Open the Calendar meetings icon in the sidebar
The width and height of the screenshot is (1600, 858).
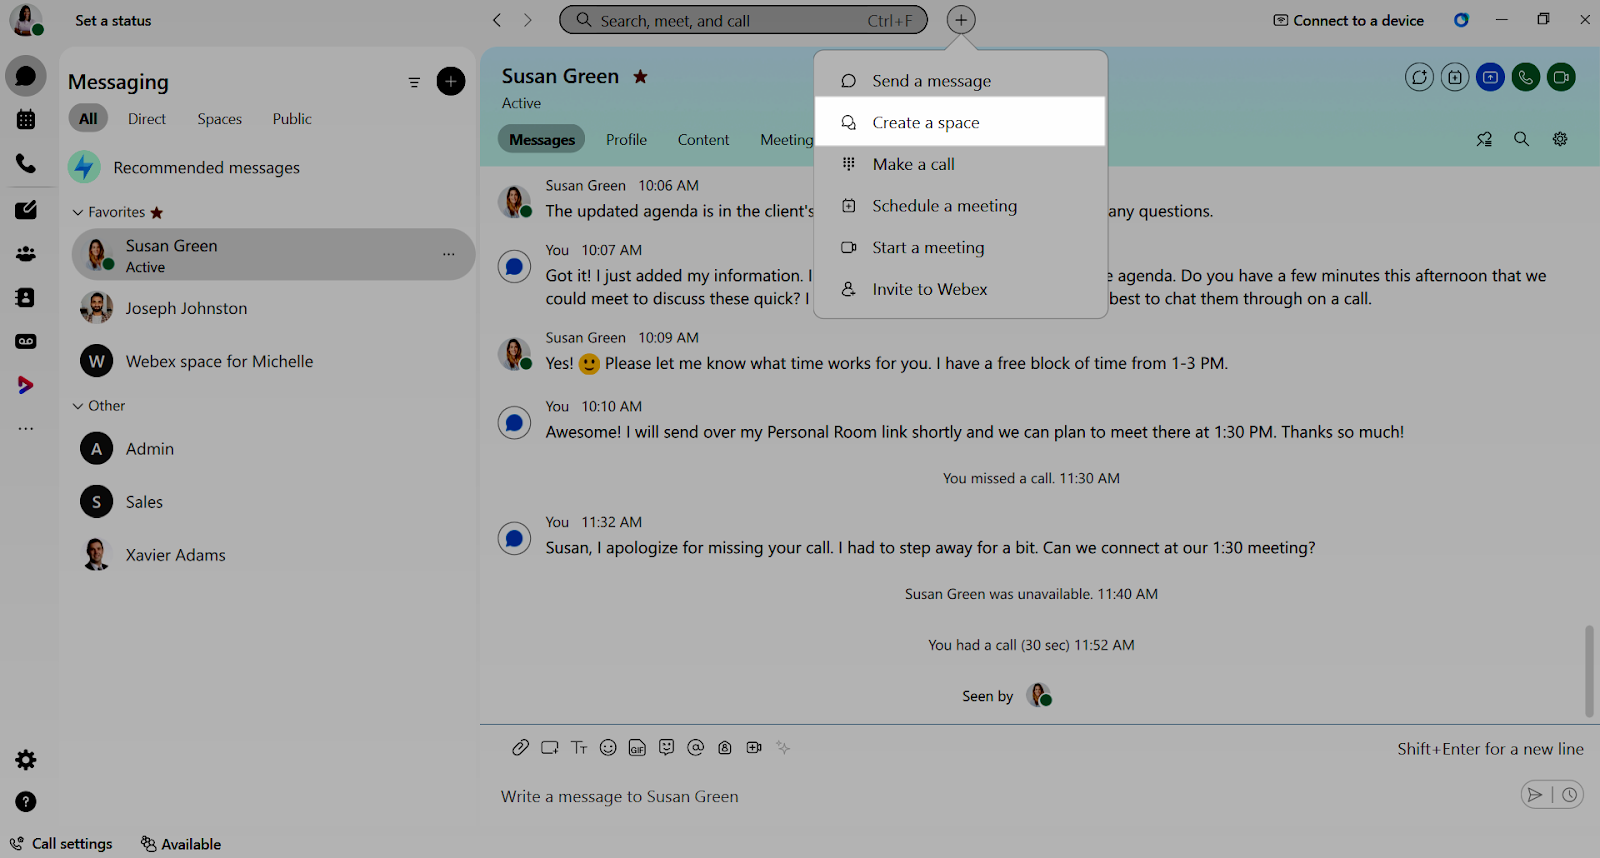coord(26,120)
